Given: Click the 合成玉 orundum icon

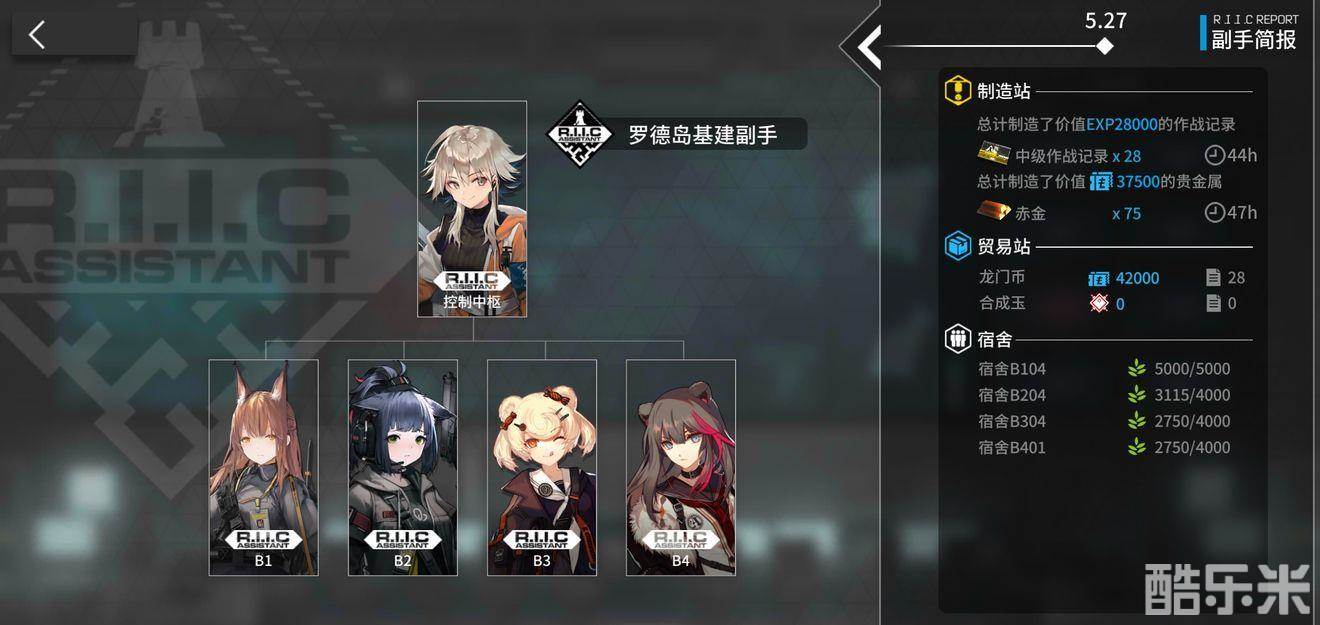Looking at the screenshot, I should click(1099, 303).
